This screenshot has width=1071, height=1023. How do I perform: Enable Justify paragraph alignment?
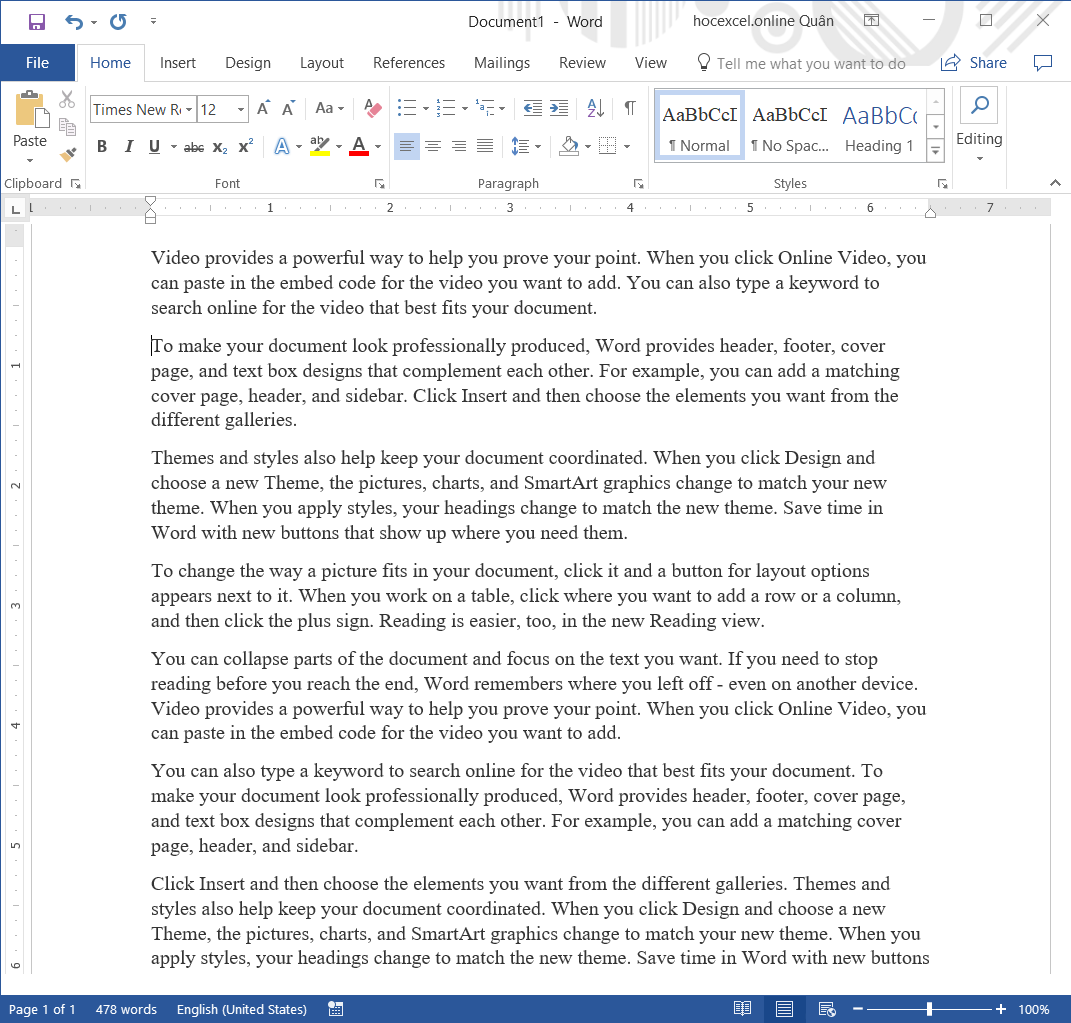485,147
